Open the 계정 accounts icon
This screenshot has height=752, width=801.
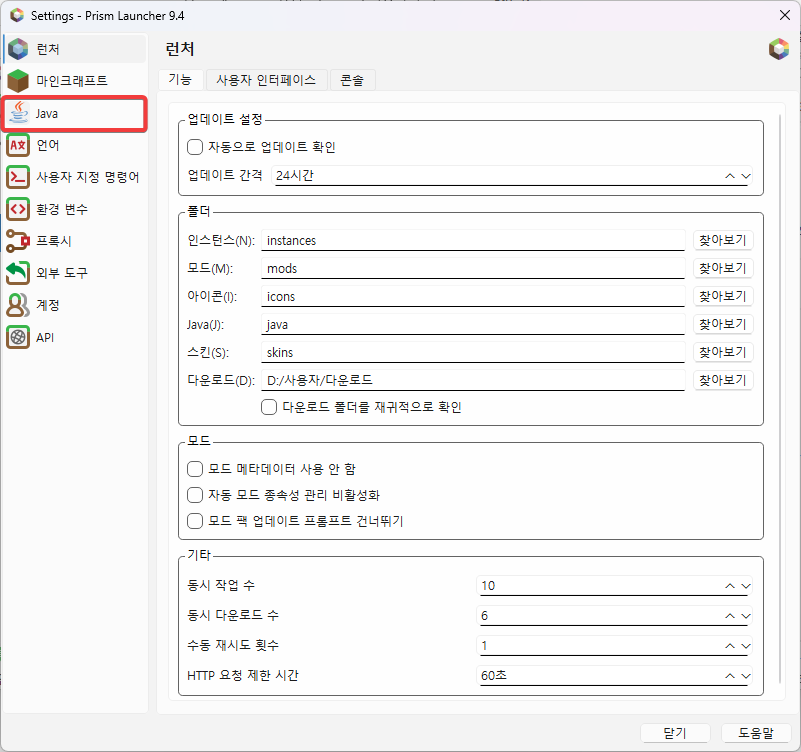18,305
